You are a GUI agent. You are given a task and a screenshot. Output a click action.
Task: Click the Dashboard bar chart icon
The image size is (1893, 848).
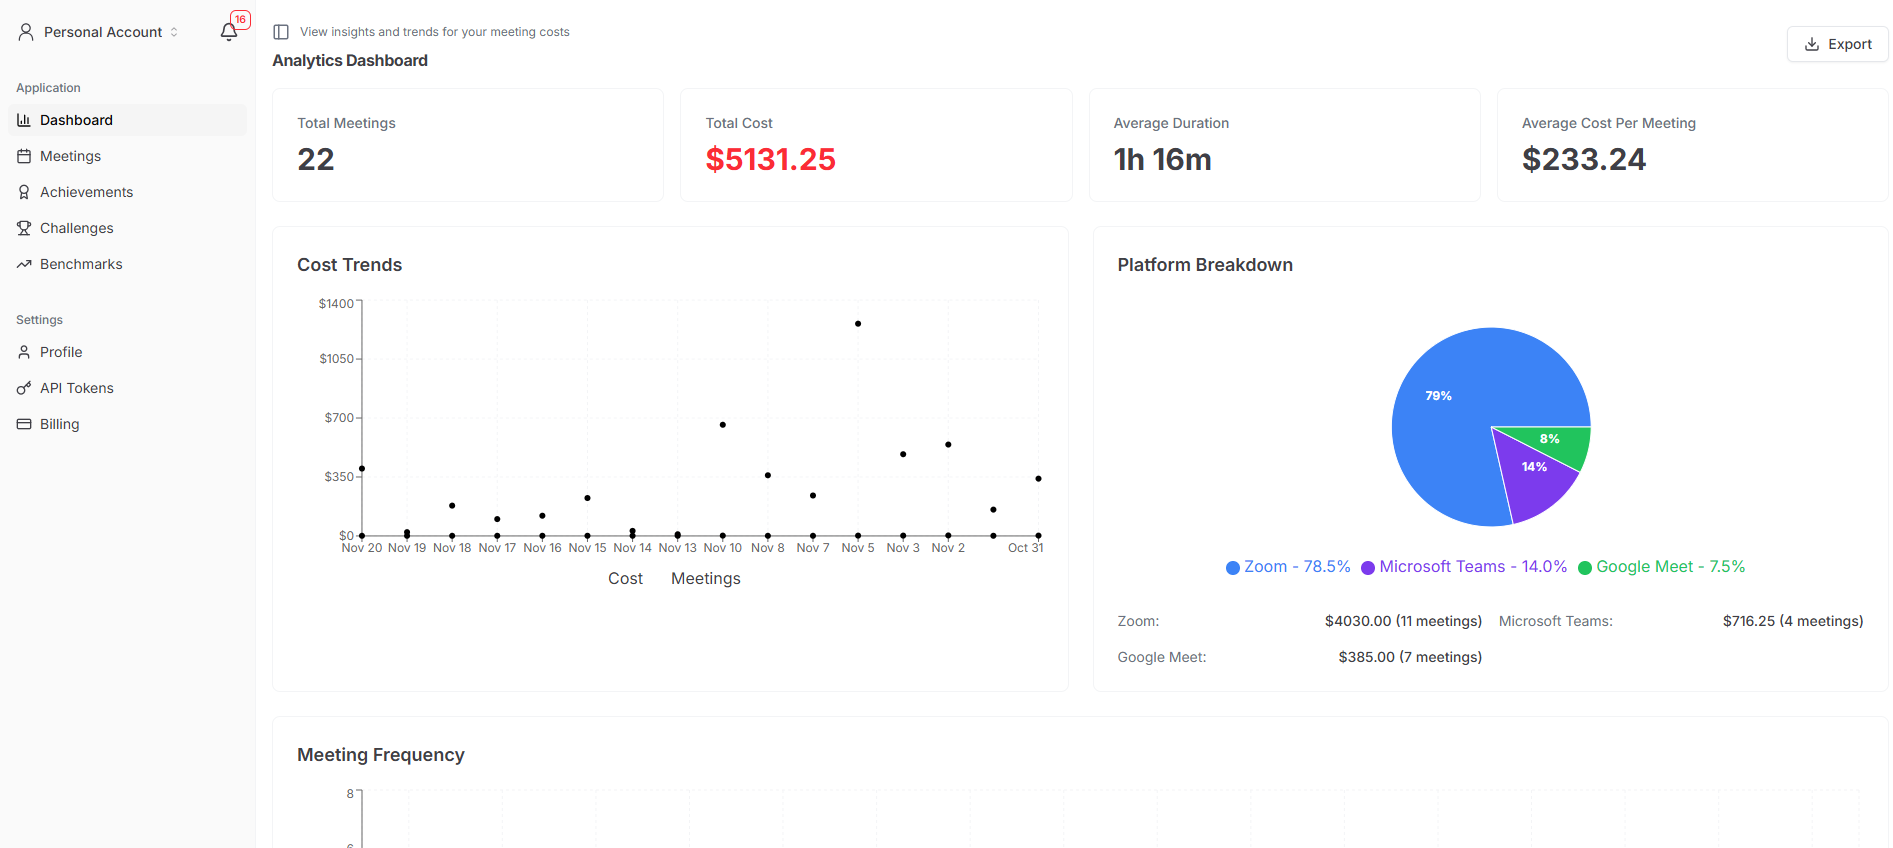tap(24, 120)
